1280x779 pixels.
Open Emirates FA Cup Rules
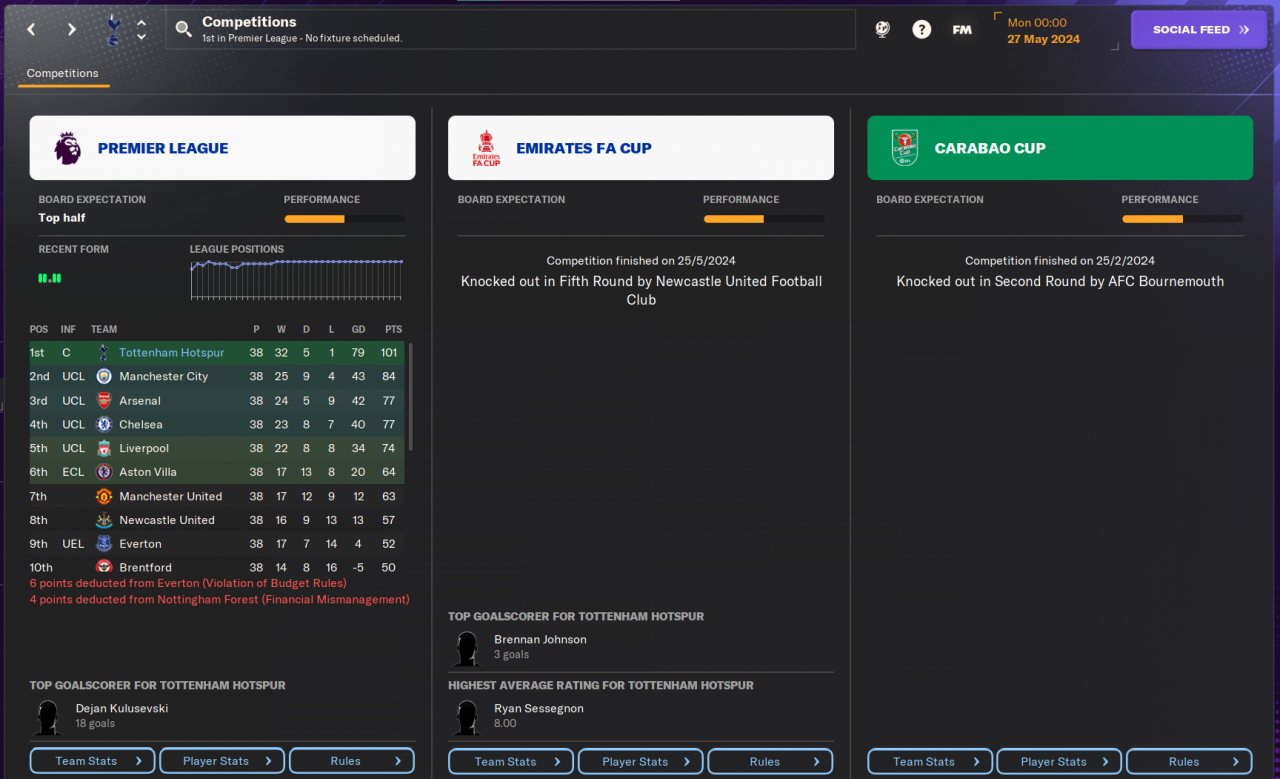tap(770, 761)
